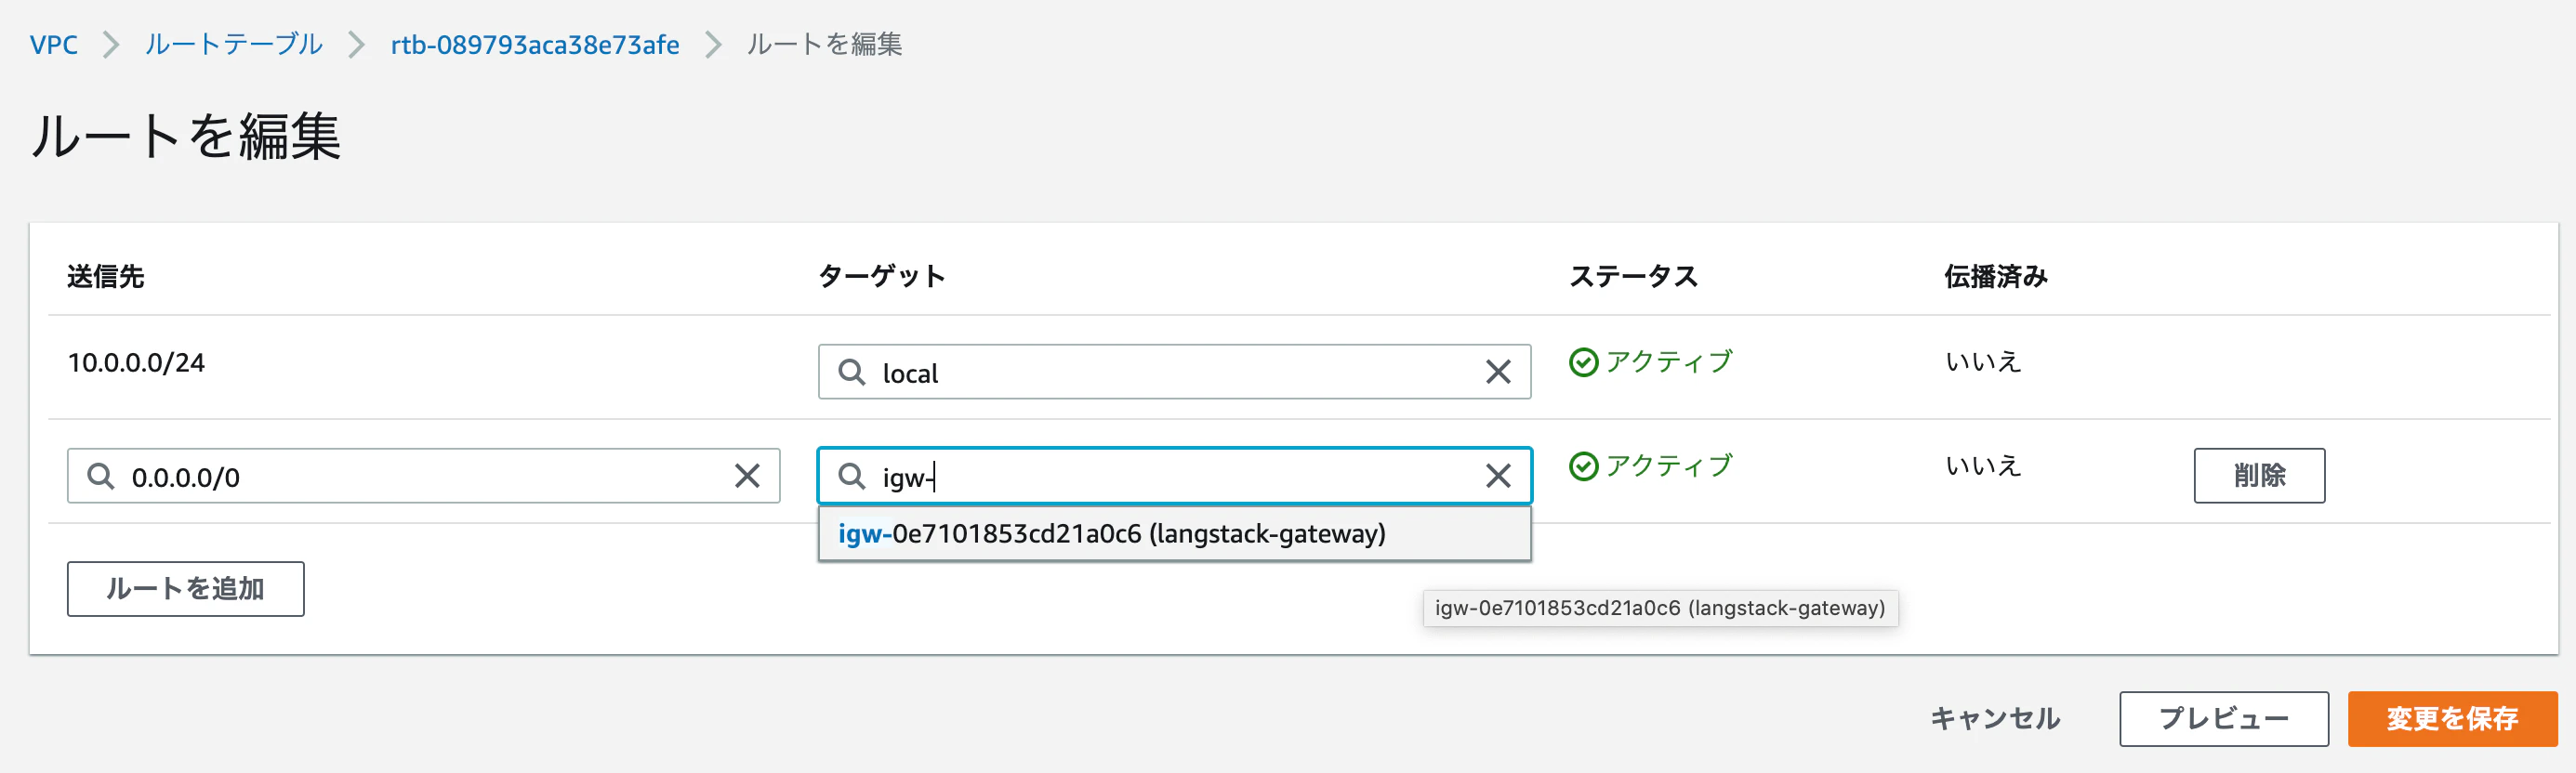Click 伝播済み column header
Image resolution: width=2576 pixels, height=773 pixels.
(1995, 277)
